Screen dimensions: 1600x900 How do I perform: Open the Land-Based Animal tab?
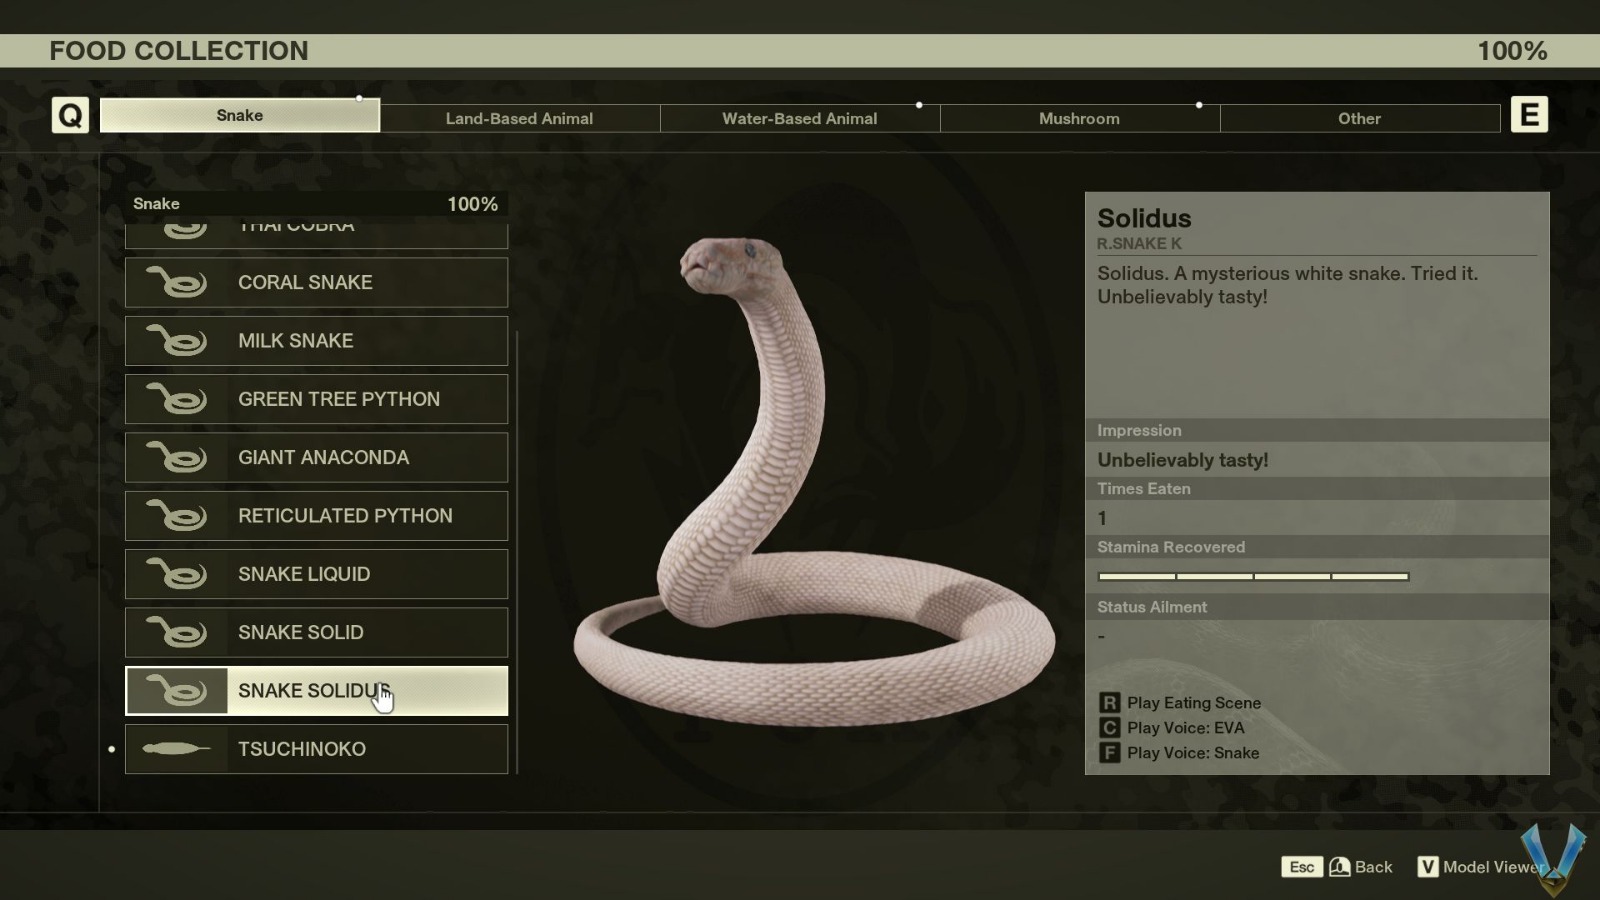coord(520,118)
